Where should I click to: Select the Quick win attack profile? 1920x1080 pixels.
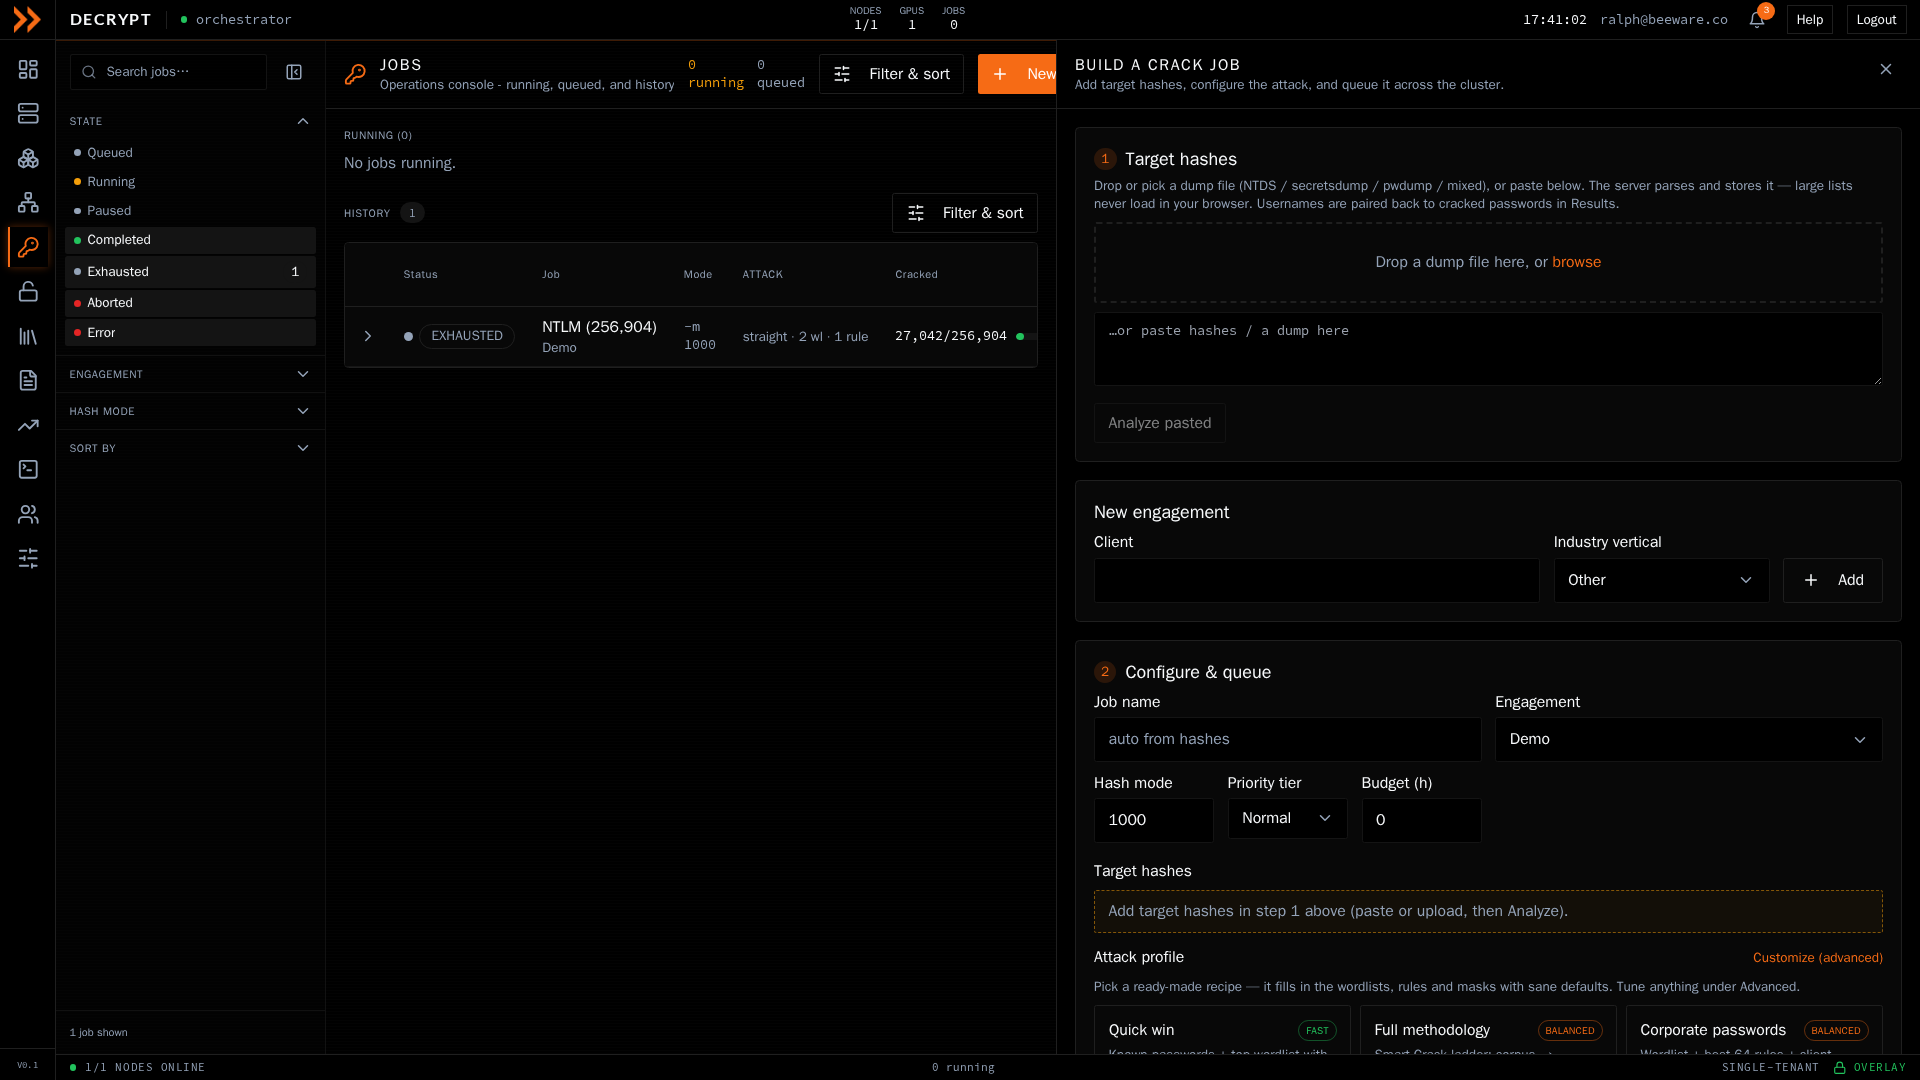tap(1222, 1030)
